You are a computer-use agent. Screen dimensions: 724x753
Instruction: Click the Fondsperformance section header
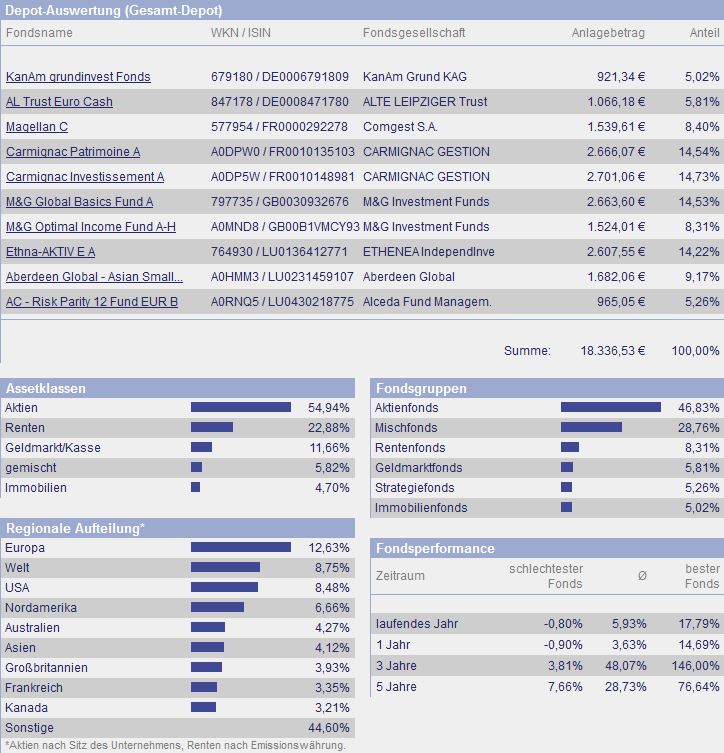point(434,549)
